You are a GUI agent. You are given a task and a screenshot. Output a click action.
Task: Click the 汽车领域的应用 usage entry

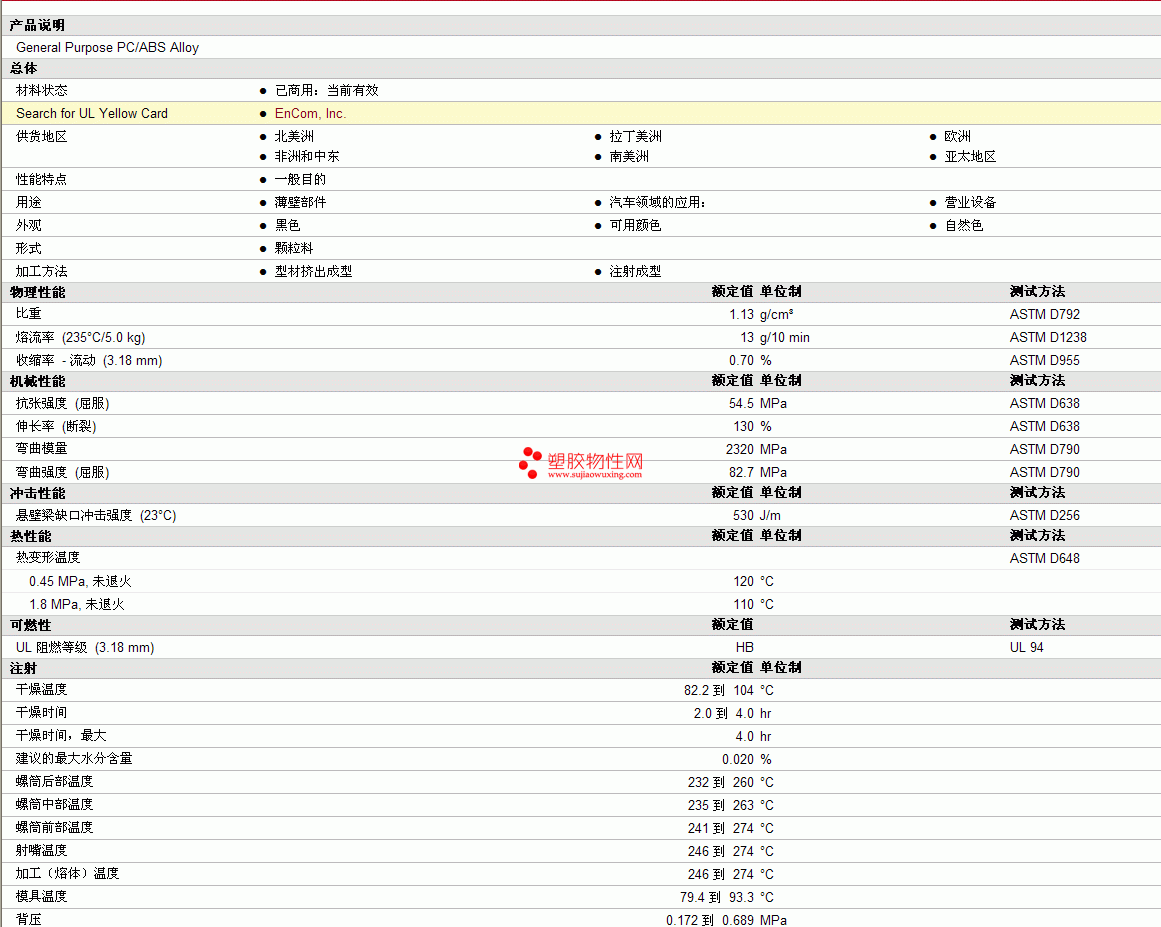(657, 202)
